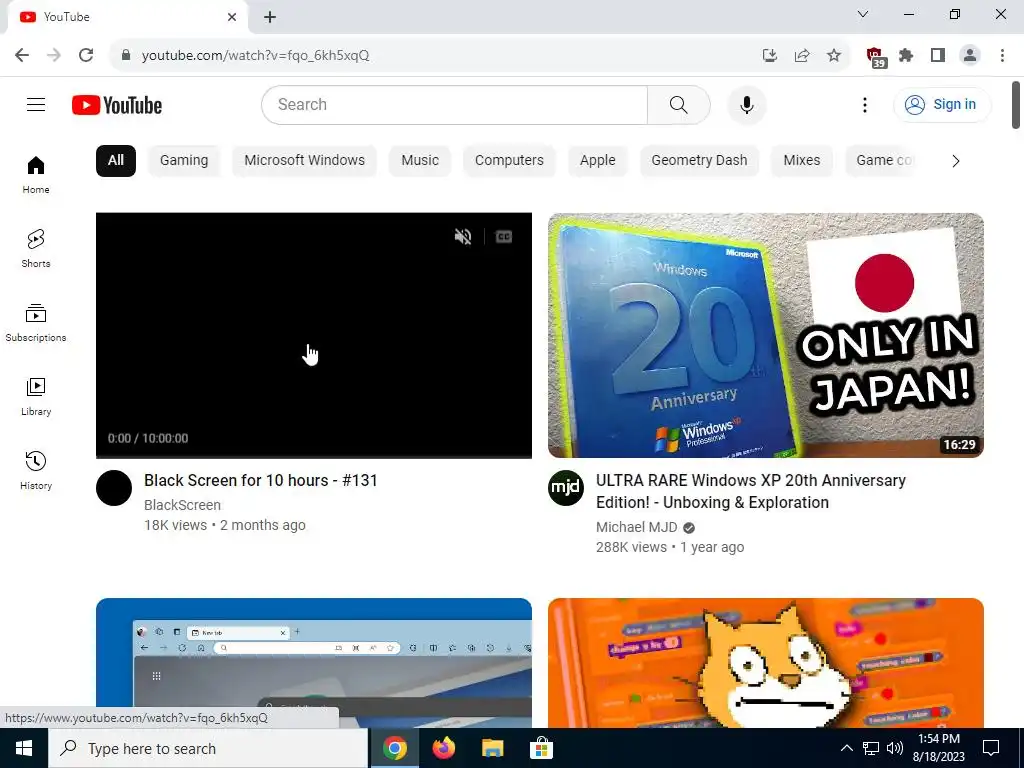This screenshot has width=1024, height=768.
Task: Click the BlackScreen channel avatar
Action: (x=114, y=488)
